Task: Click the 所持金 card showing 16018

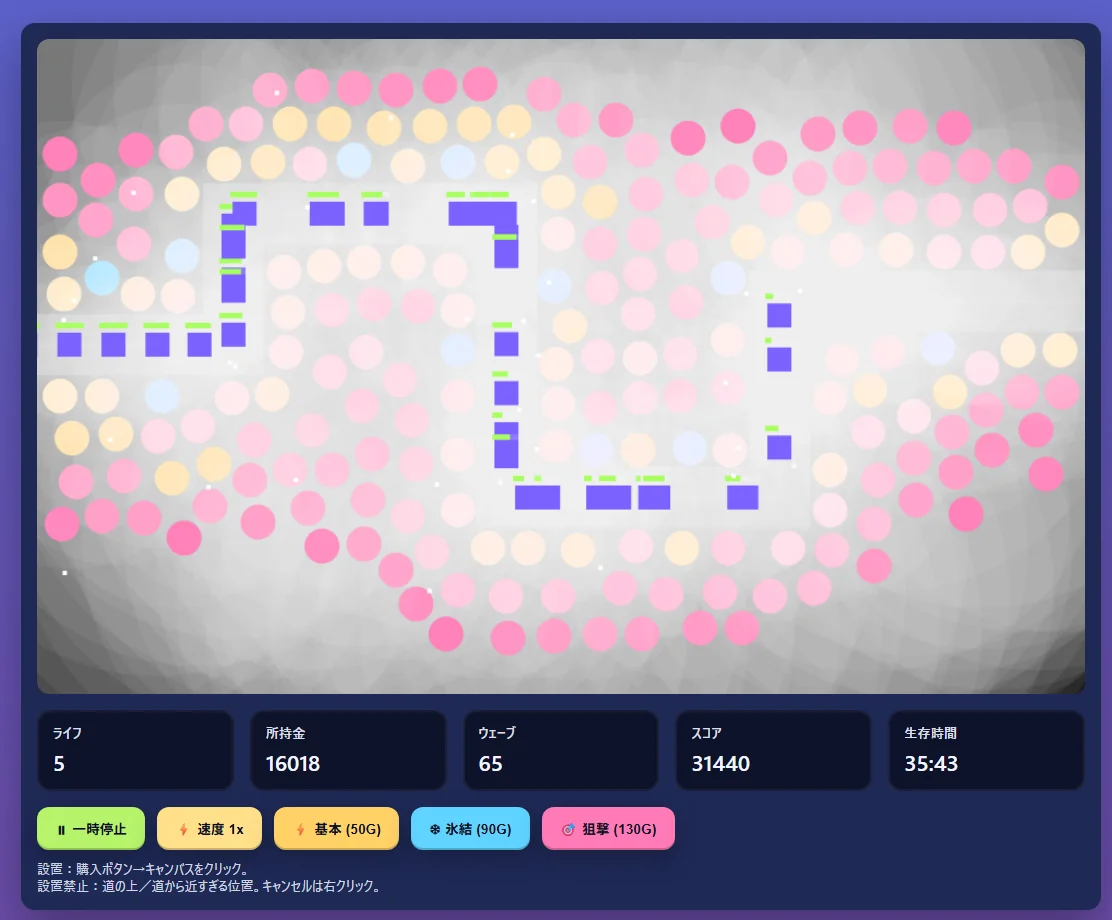Action: pyautogui.click(x=348, y=750)
